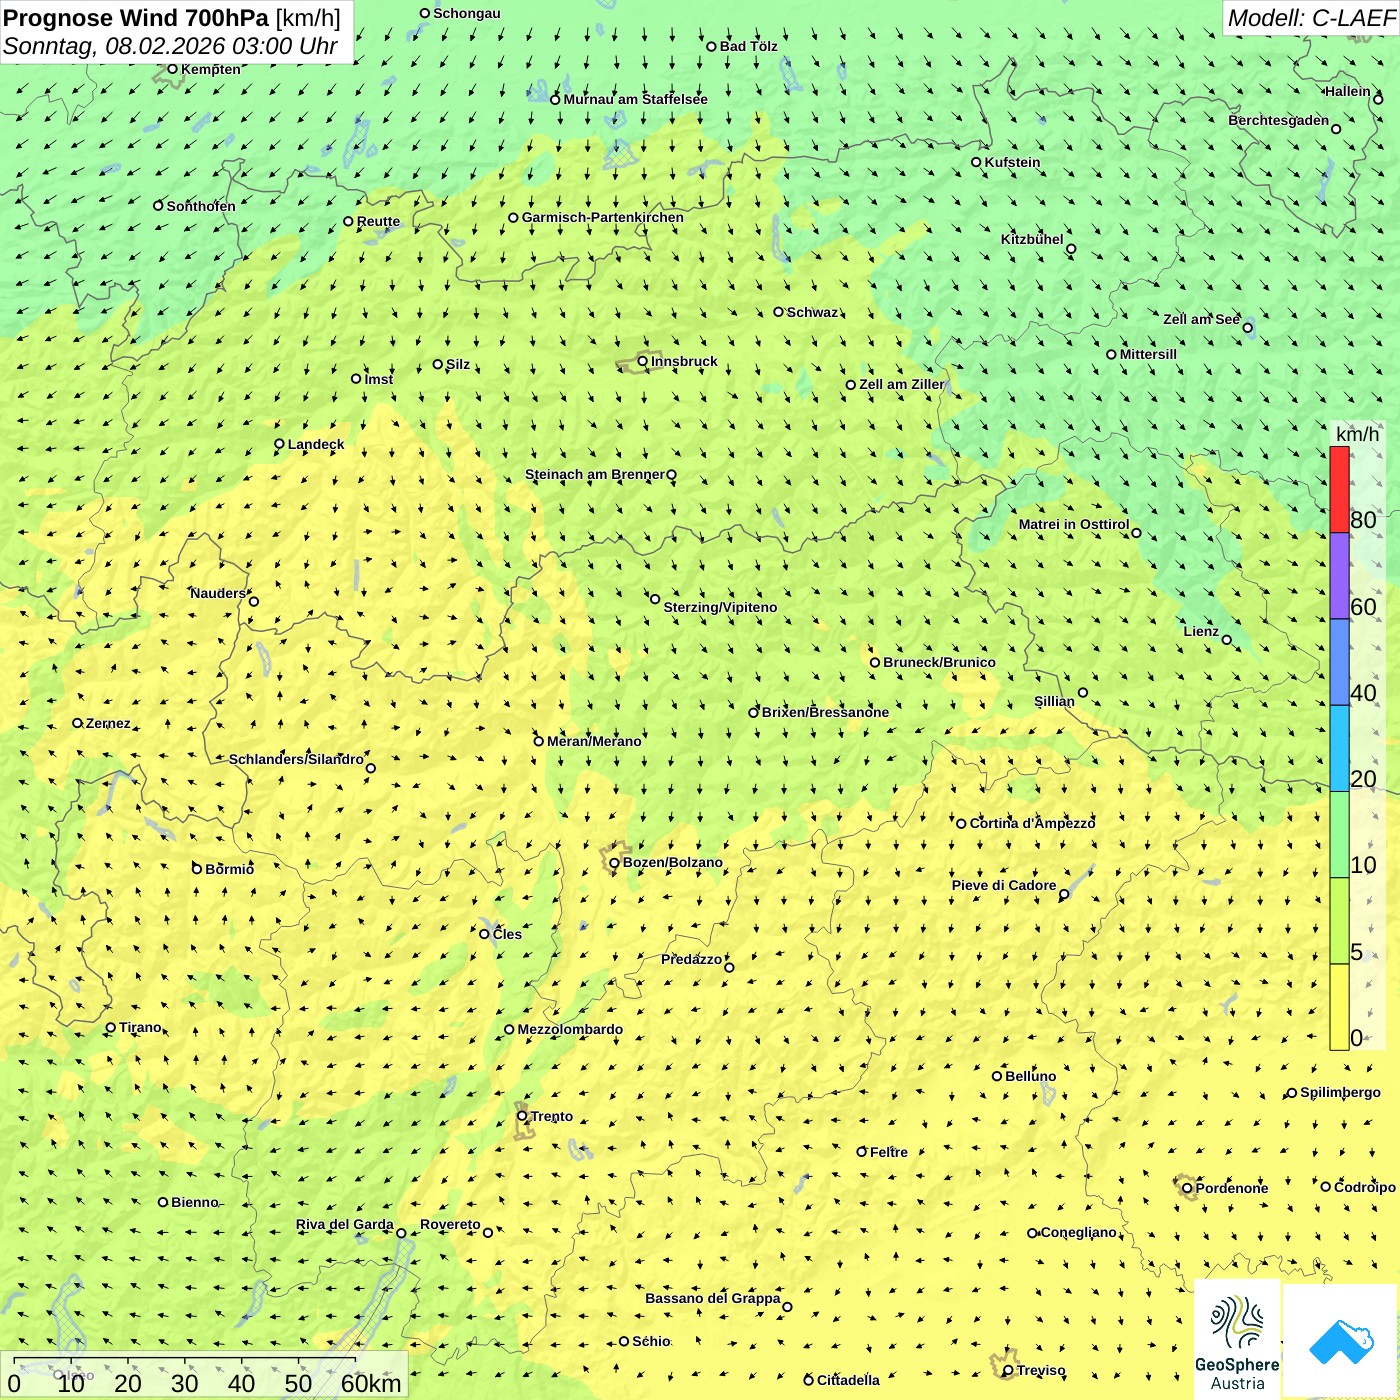Click the 'Bassano del Grappa' label
Image resolution: width=1400 pixels, height=1400 pixels.
click(x=713, y=1298)
